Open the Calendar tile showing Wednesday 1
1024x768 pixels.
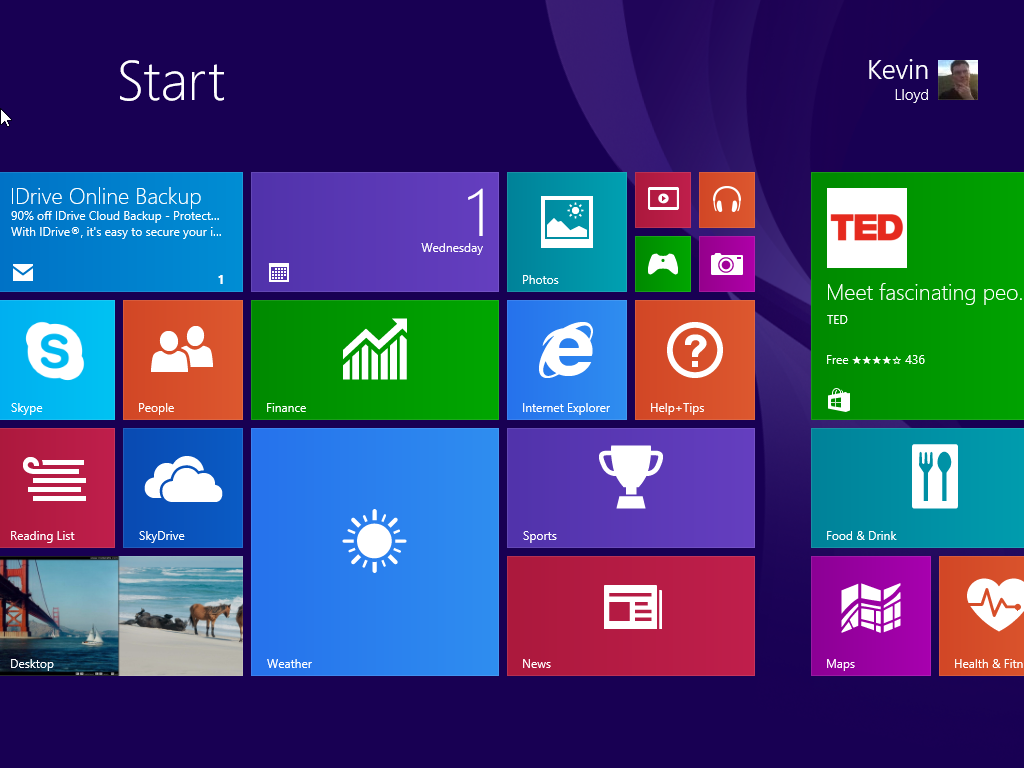point(375,232)
